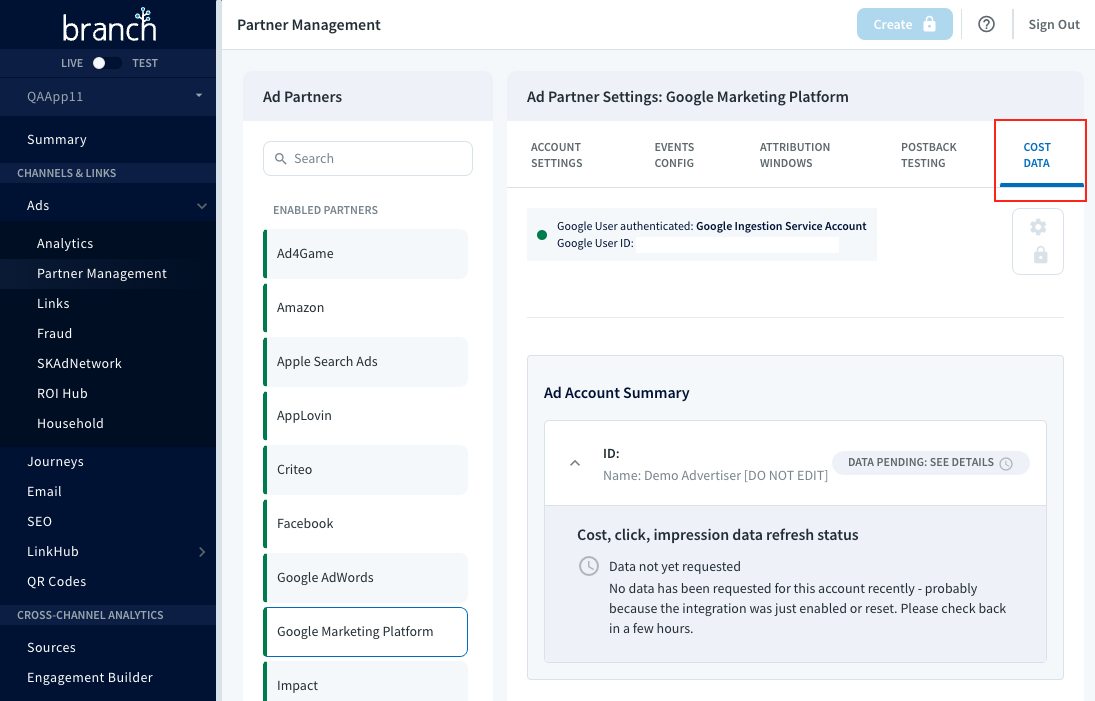Expand the LinkHub submenu arrow
1095x701 pixels.
pyautogui.click(x=202, y=552)
